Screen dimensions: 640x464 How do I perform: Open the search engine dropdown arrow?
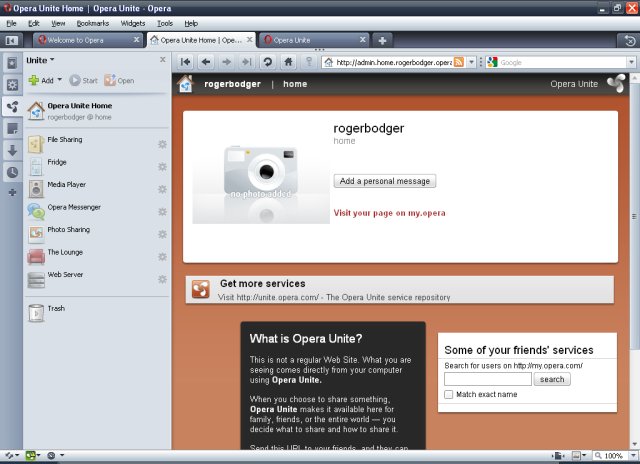pos(631,62)
